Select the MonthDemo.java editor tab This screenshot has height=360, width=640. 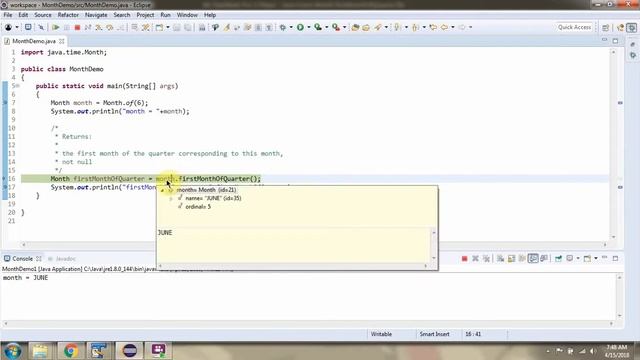tap(34, 41)
